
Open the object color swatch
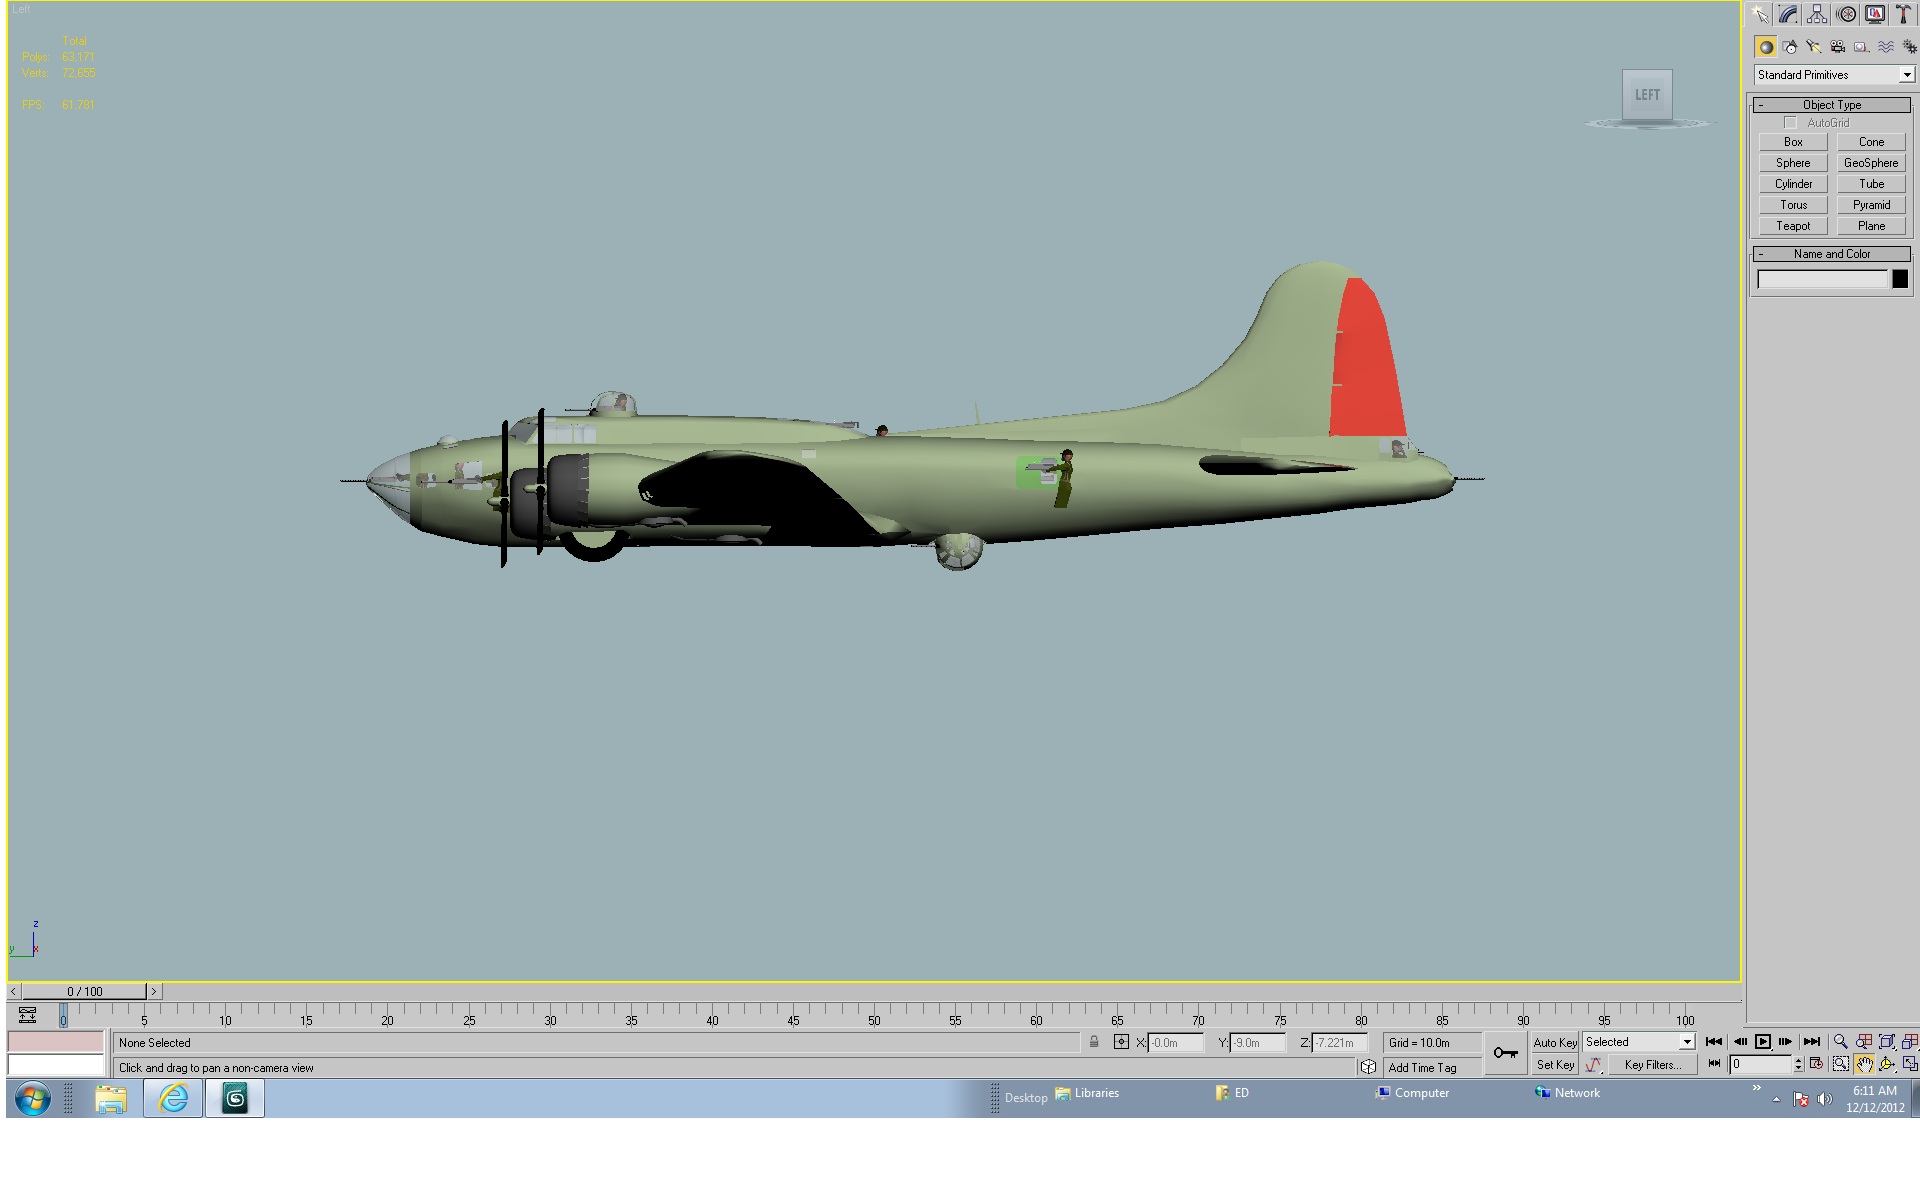pyautogui.click(x=1900, y=280)
